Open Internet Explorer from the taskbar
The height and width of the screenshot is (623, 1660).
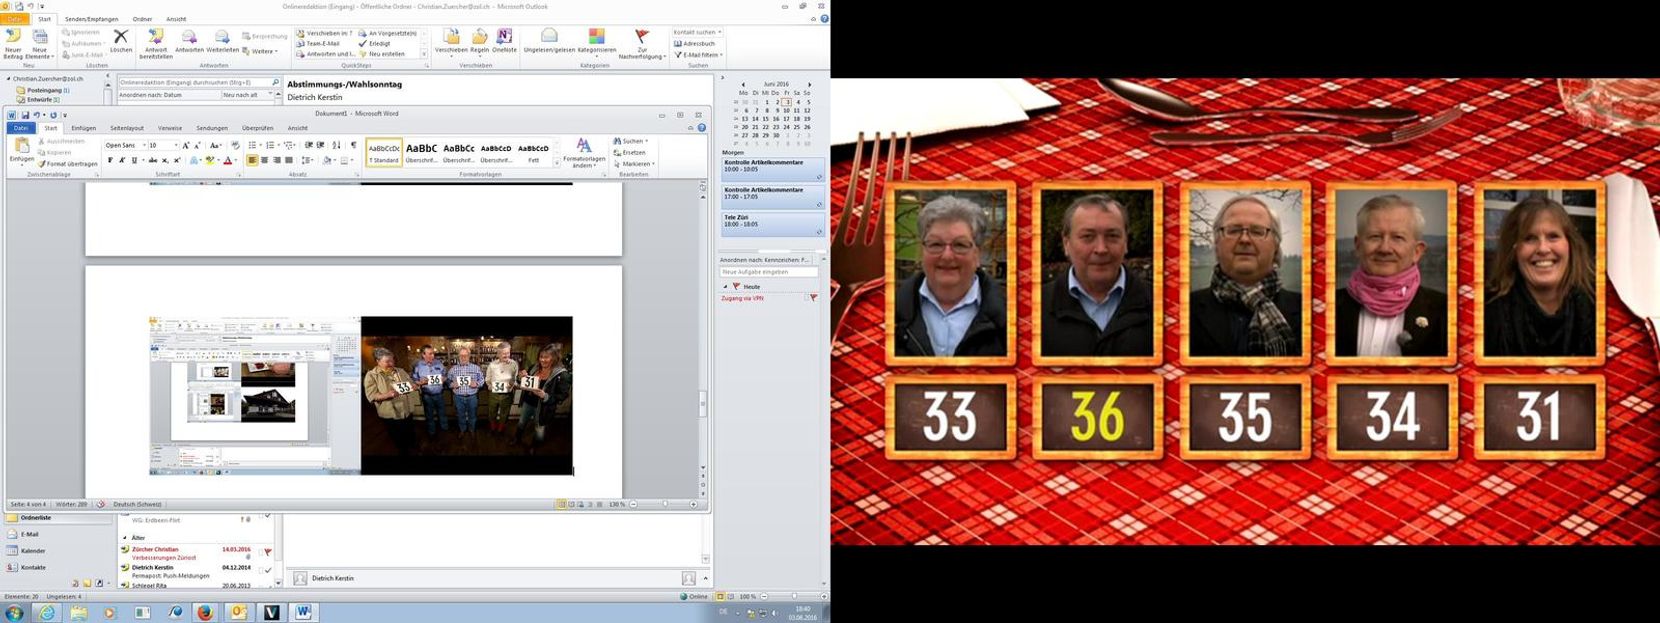point(47,612)
